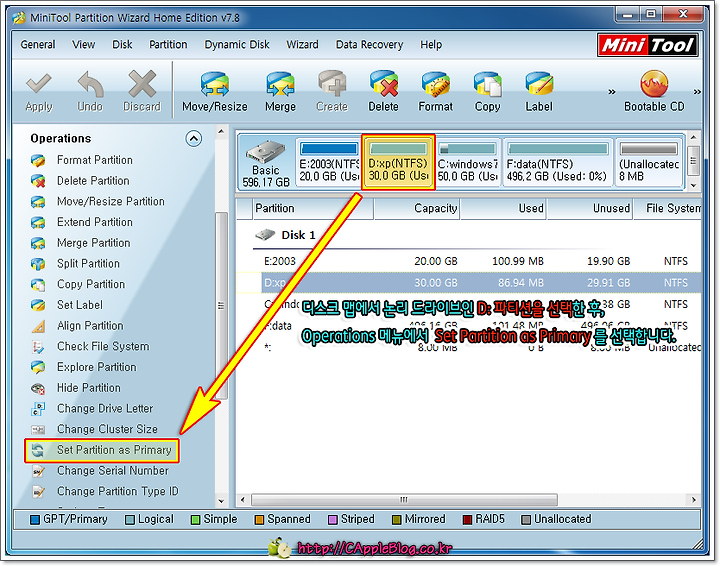The width and height of the screenshot is (720, 566).
Task: Expand toolbar overflow arrows before Bootable CD
Action: (x=612, y=92)
